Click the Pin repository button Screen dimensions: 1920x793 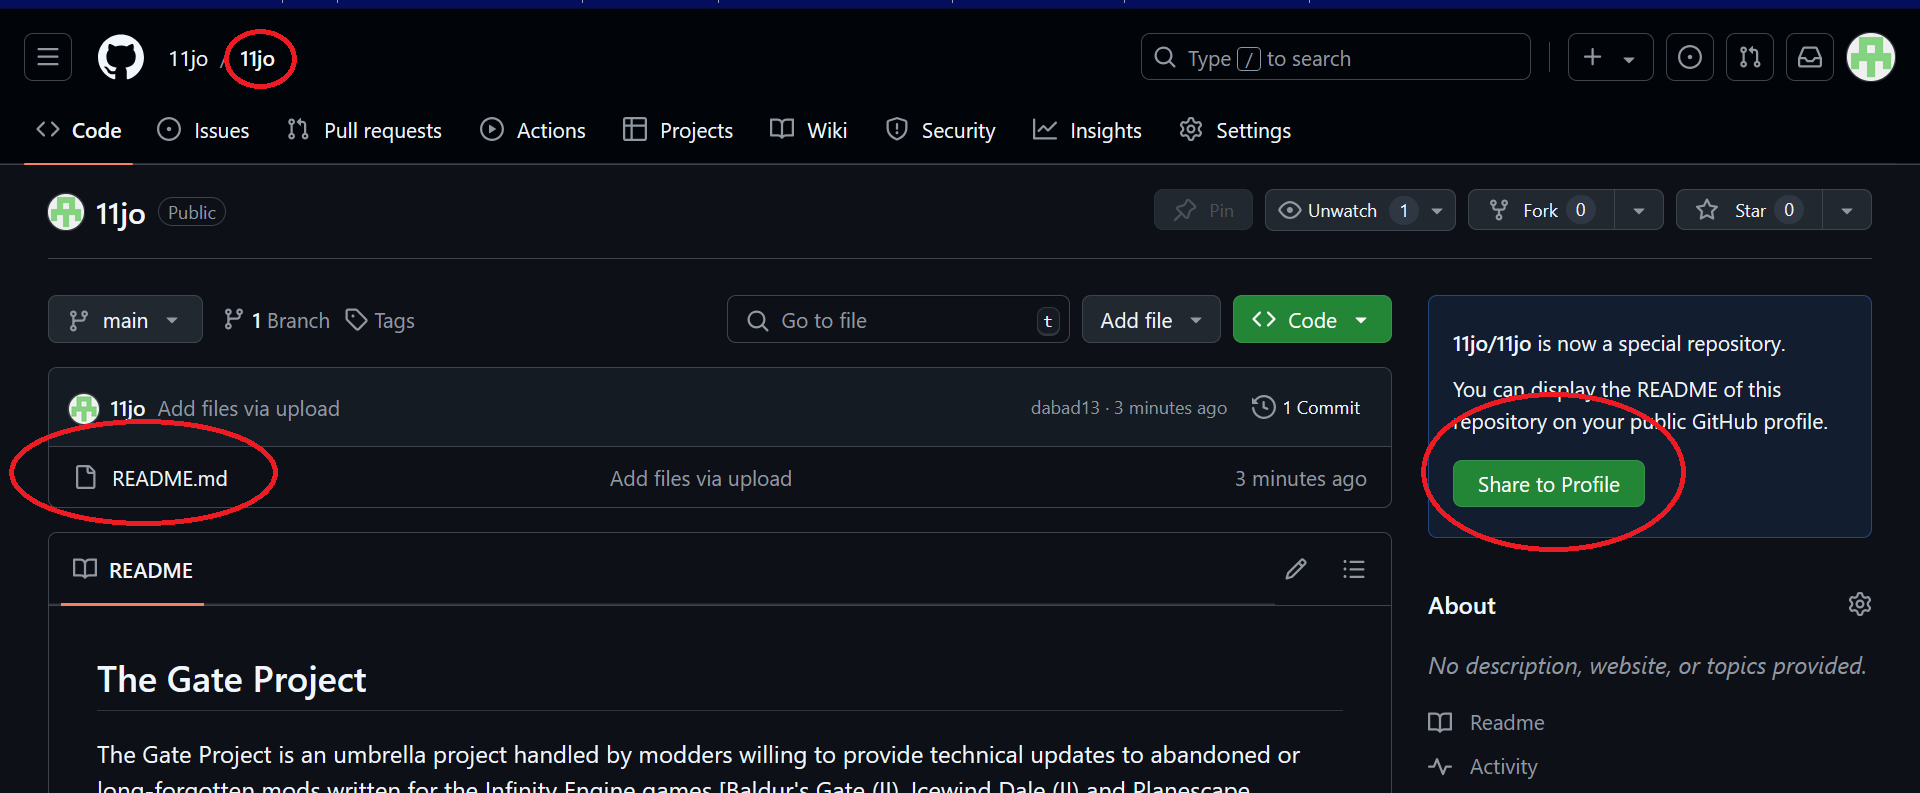[1203, 210]
